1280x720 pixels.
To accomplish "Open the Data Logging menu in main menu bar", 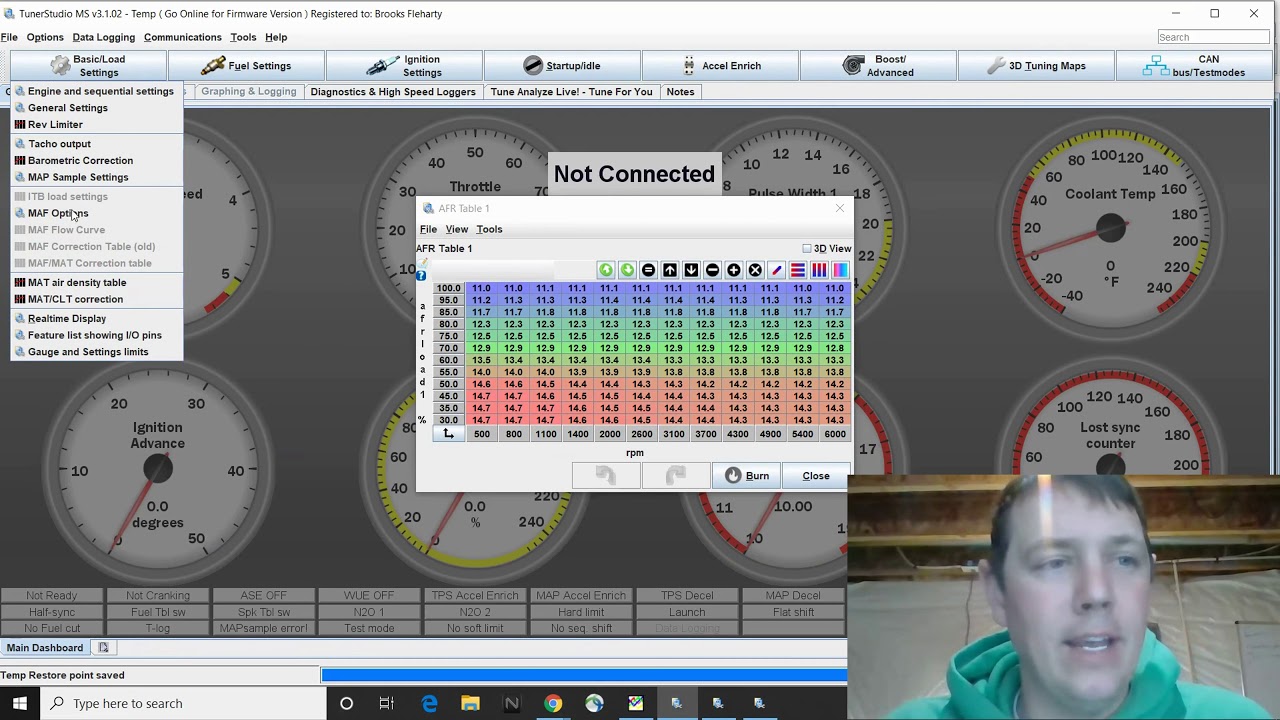I will pyautogui.click(x=103, y=37).
